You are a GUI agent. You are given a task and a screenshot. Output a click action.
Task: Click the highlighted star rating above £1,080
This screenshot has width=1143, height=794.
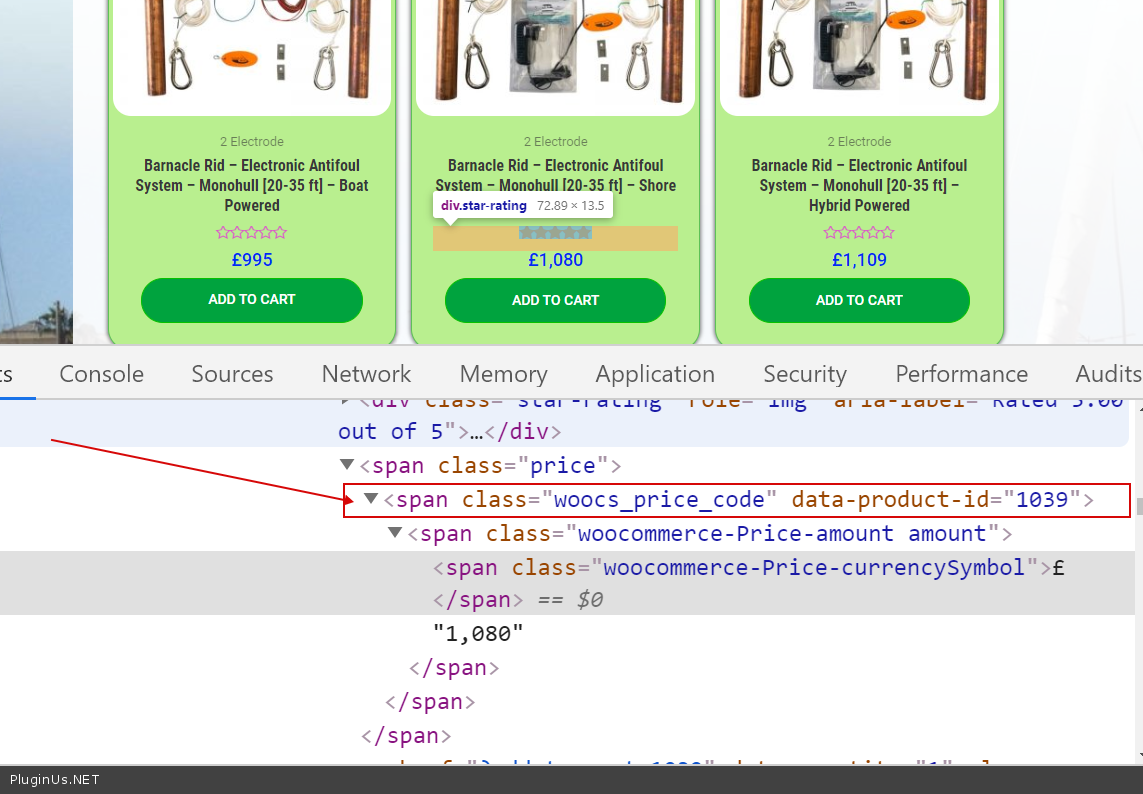(x=555, y=233)
